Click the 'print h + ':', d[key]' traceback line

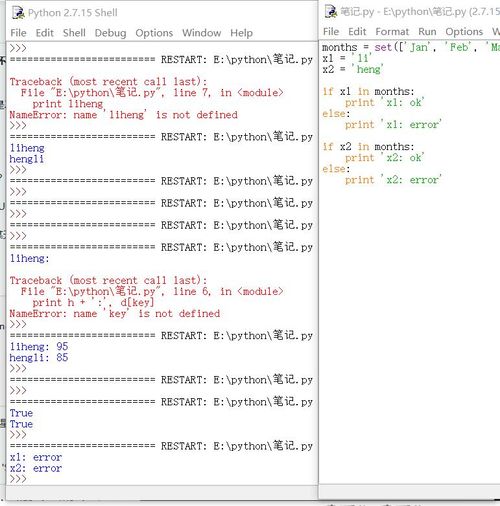[93, 303]
